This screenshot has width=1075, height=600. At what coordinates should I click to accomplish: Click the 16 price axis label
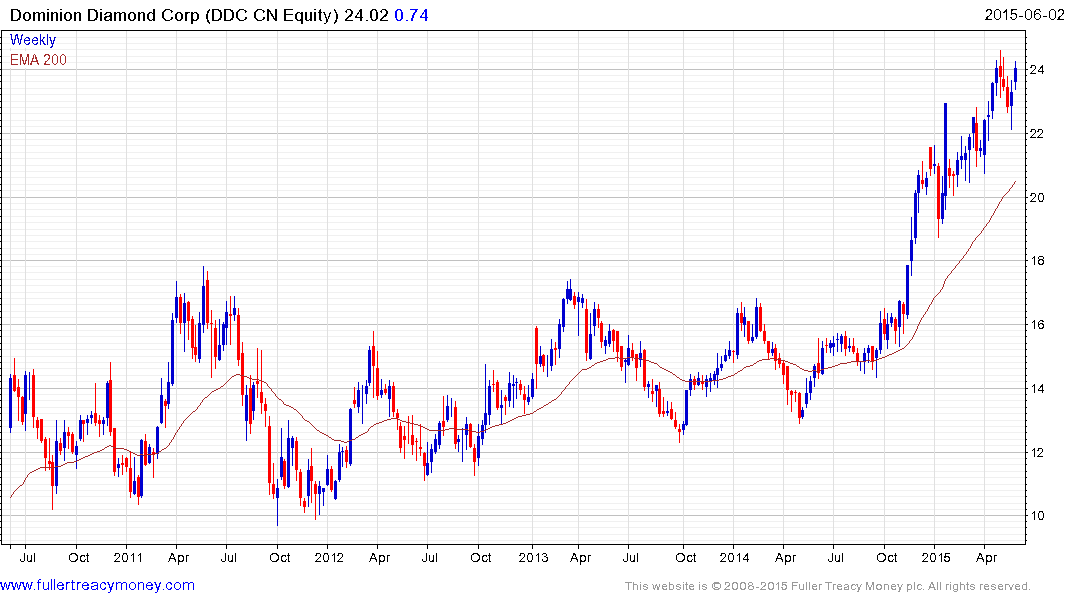1037,325
